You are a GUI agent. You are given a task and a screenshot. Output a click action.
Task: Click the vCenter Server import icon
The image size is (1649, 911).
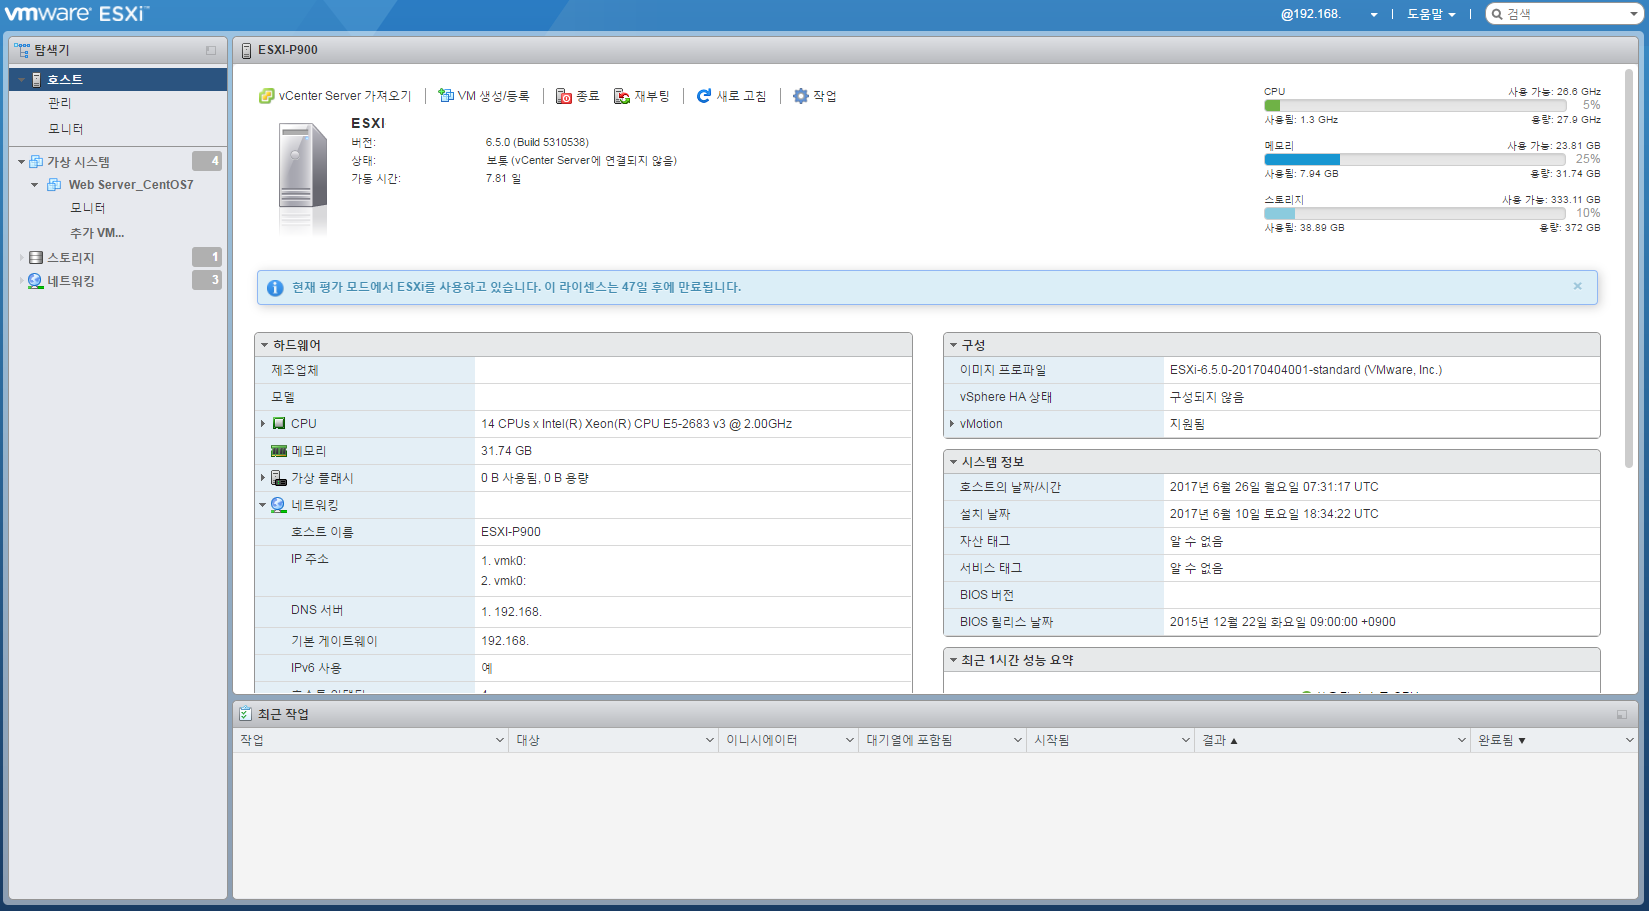pos(266,96)
